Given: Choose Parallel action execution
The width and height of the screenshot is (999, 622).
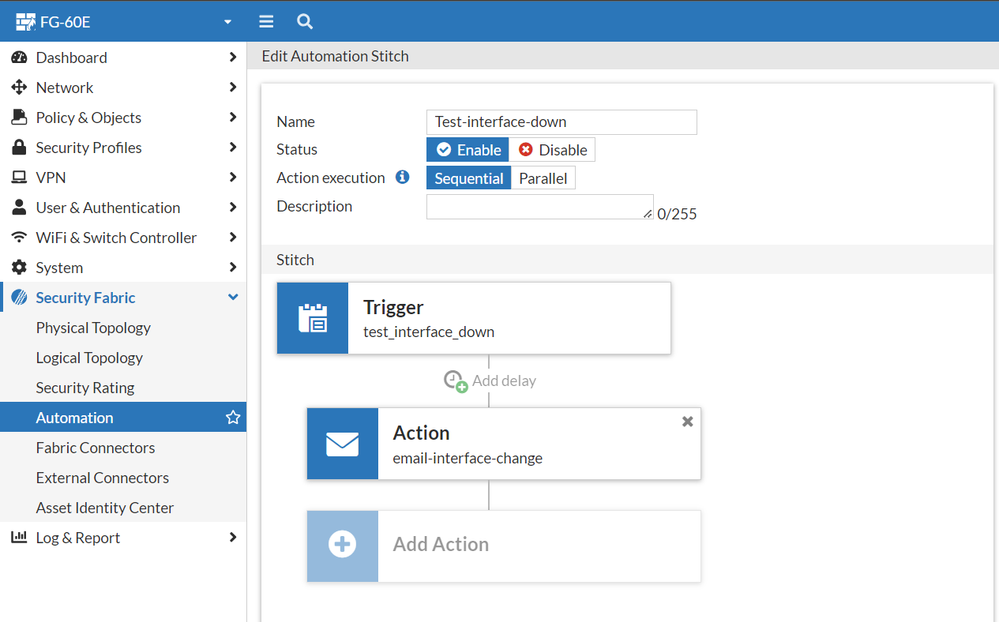Looking at the screenshot, I should (x=543, y=178).
